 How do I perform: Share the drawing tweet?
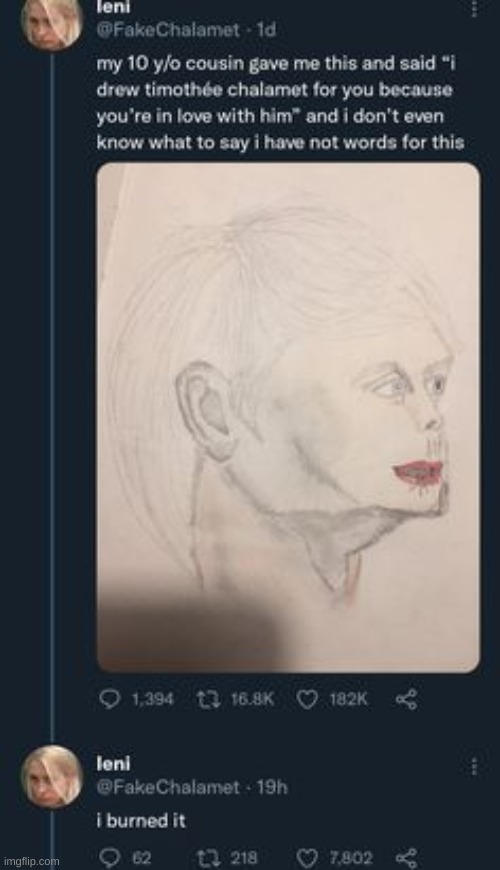coord(406,699)
